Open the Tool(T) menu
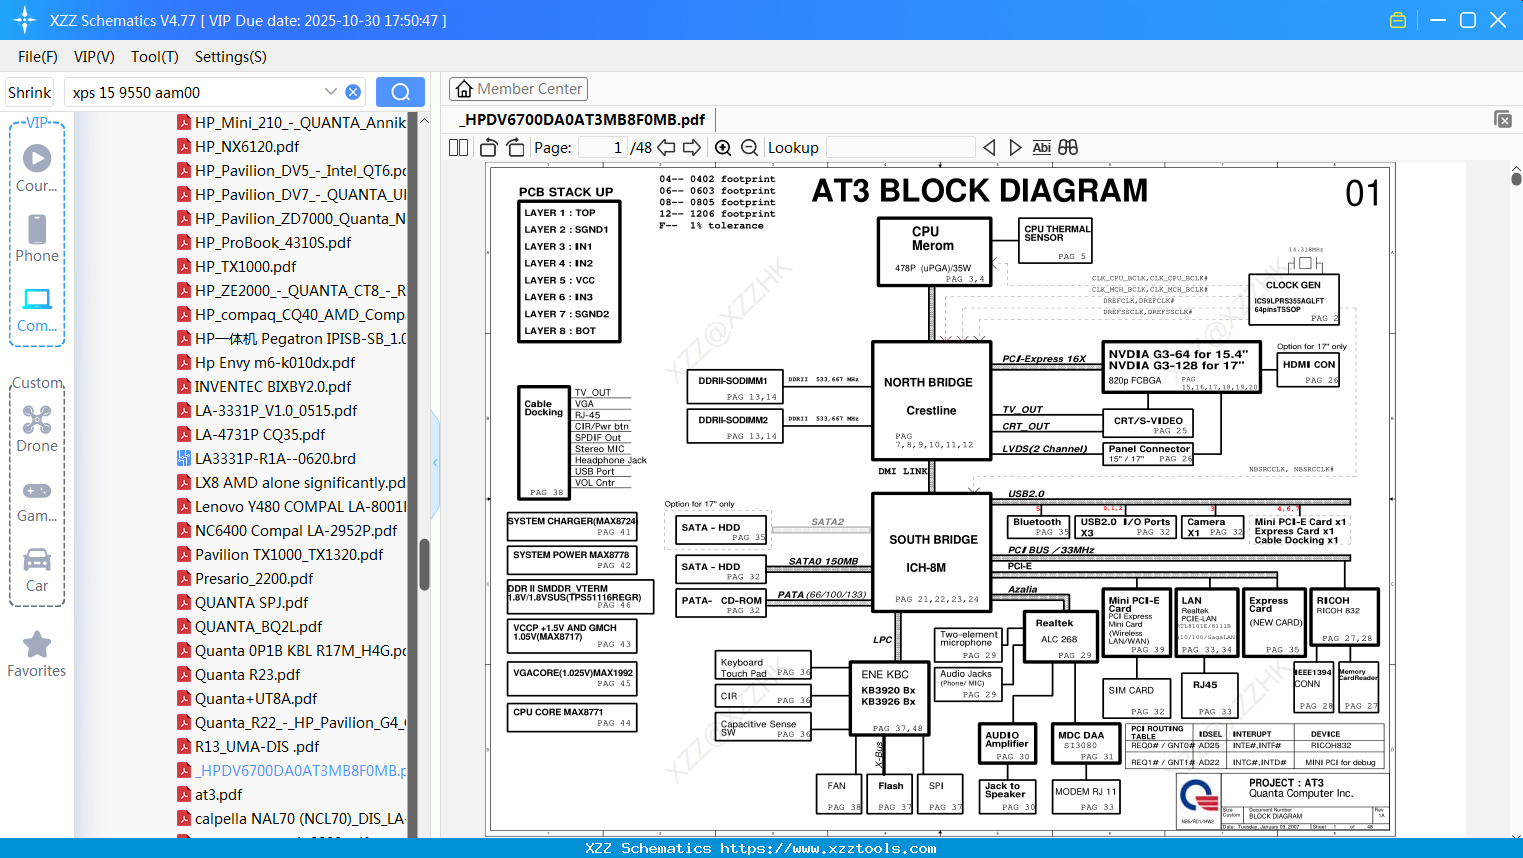 [155, 57]
